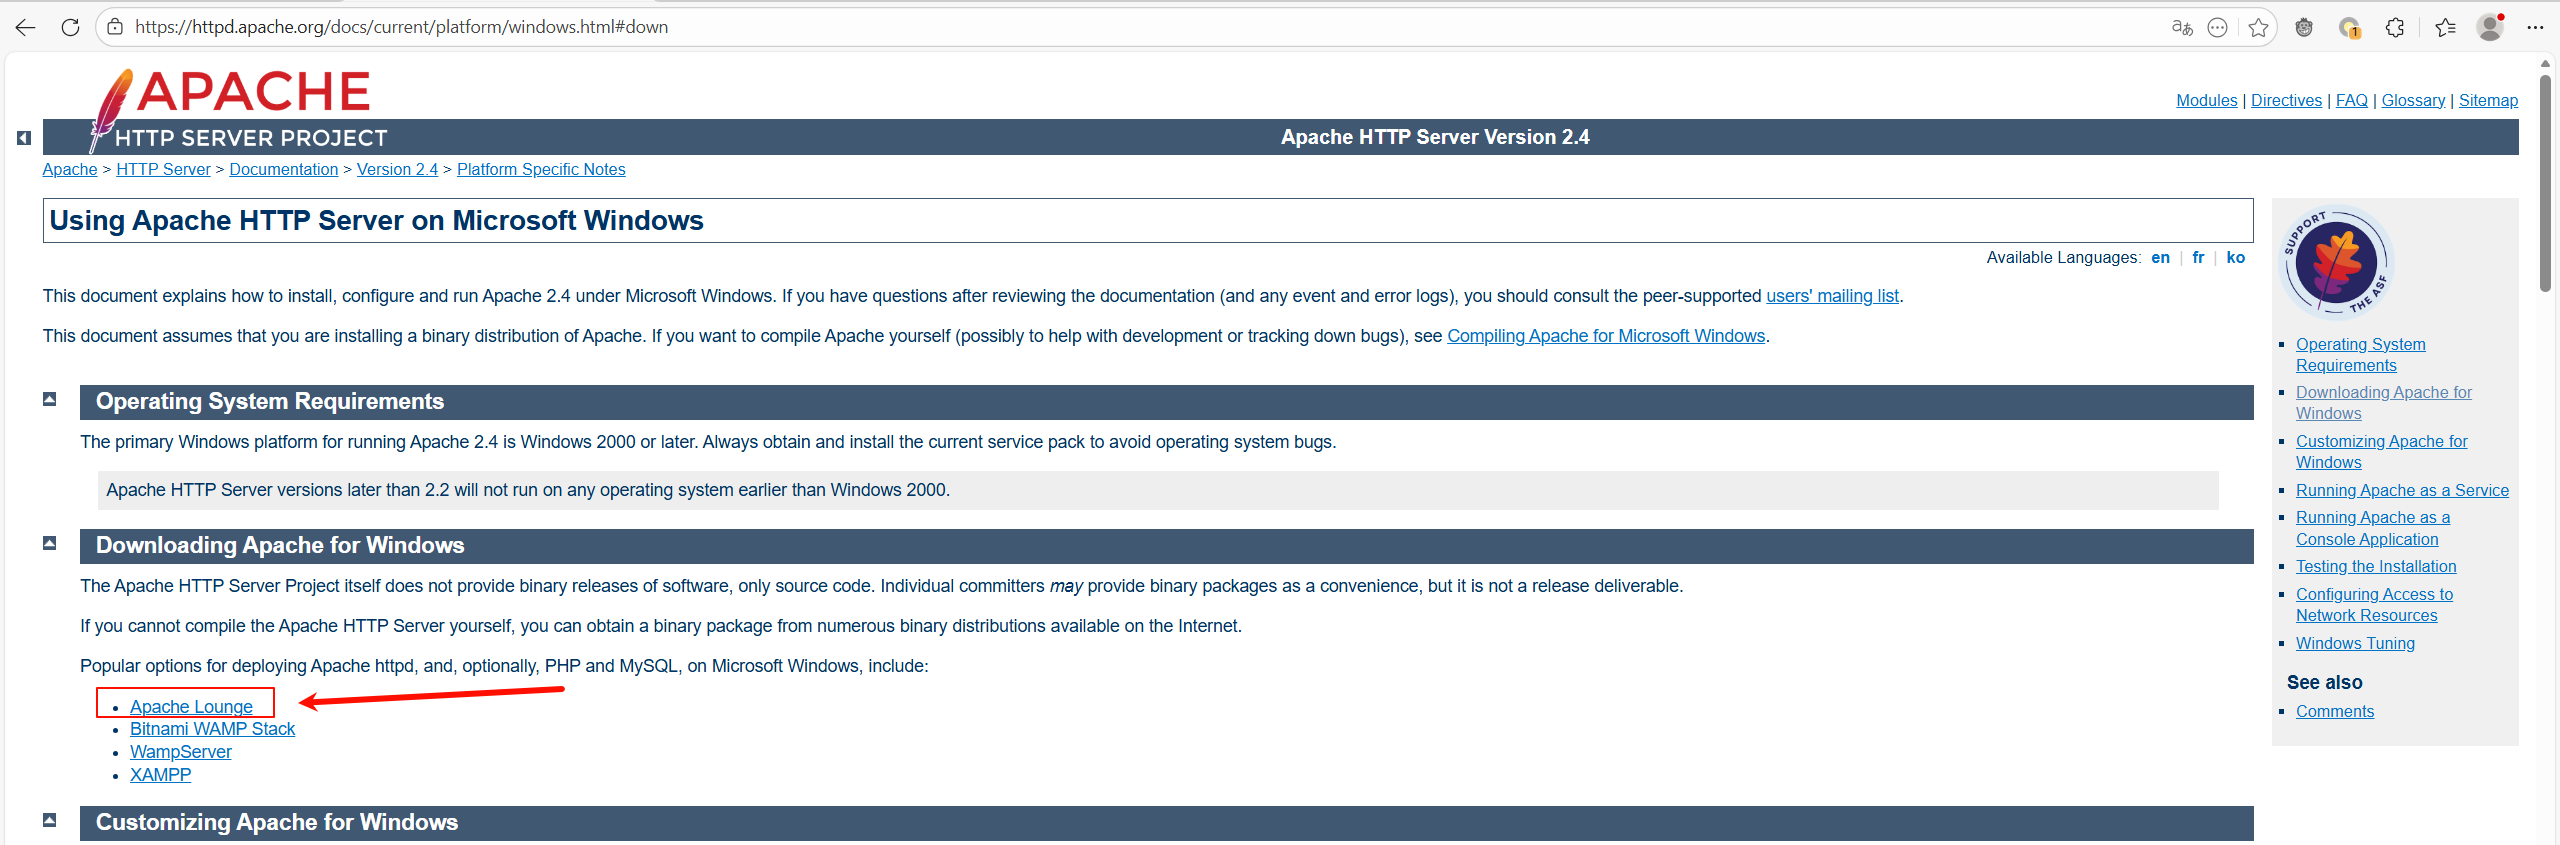This screenshot has width=2560, height=845.
Task: Click the browser address bar URL
Action: 401,27
